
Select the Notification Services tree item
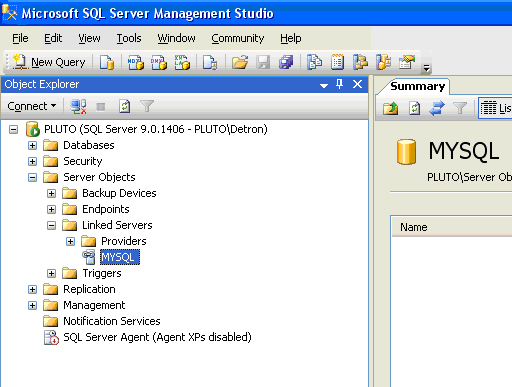point(112,321)
